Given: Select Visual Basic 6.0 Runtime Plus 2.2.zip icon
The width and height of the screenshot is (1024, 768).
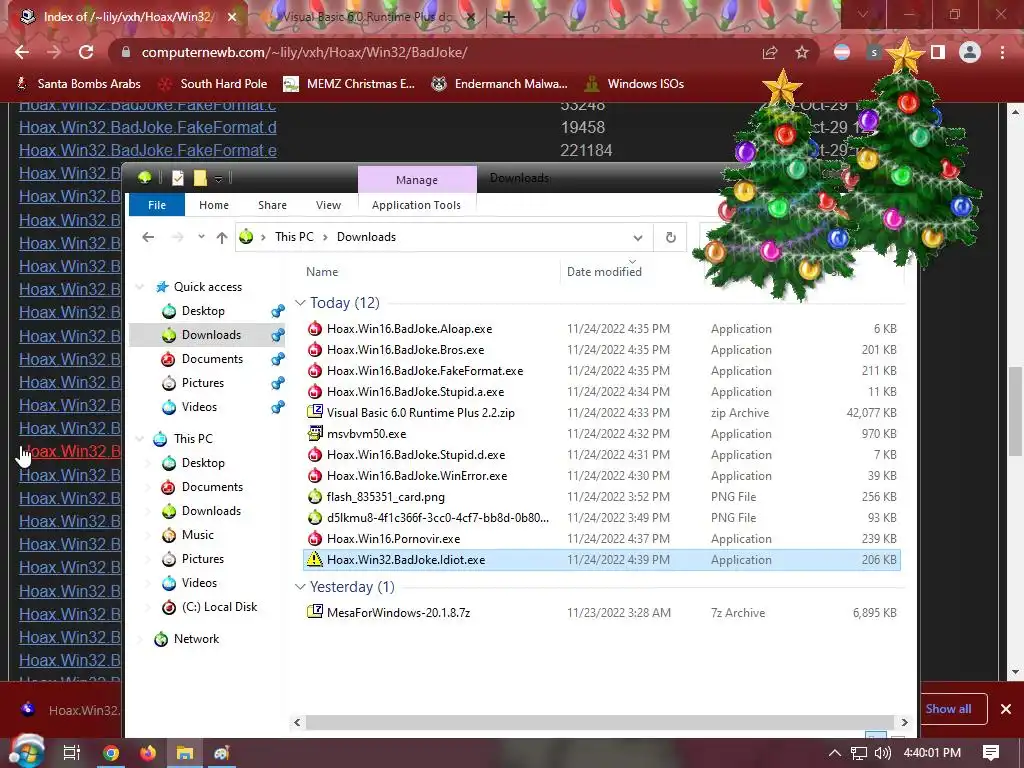Looking at the screenshot, I should [315, 412].
